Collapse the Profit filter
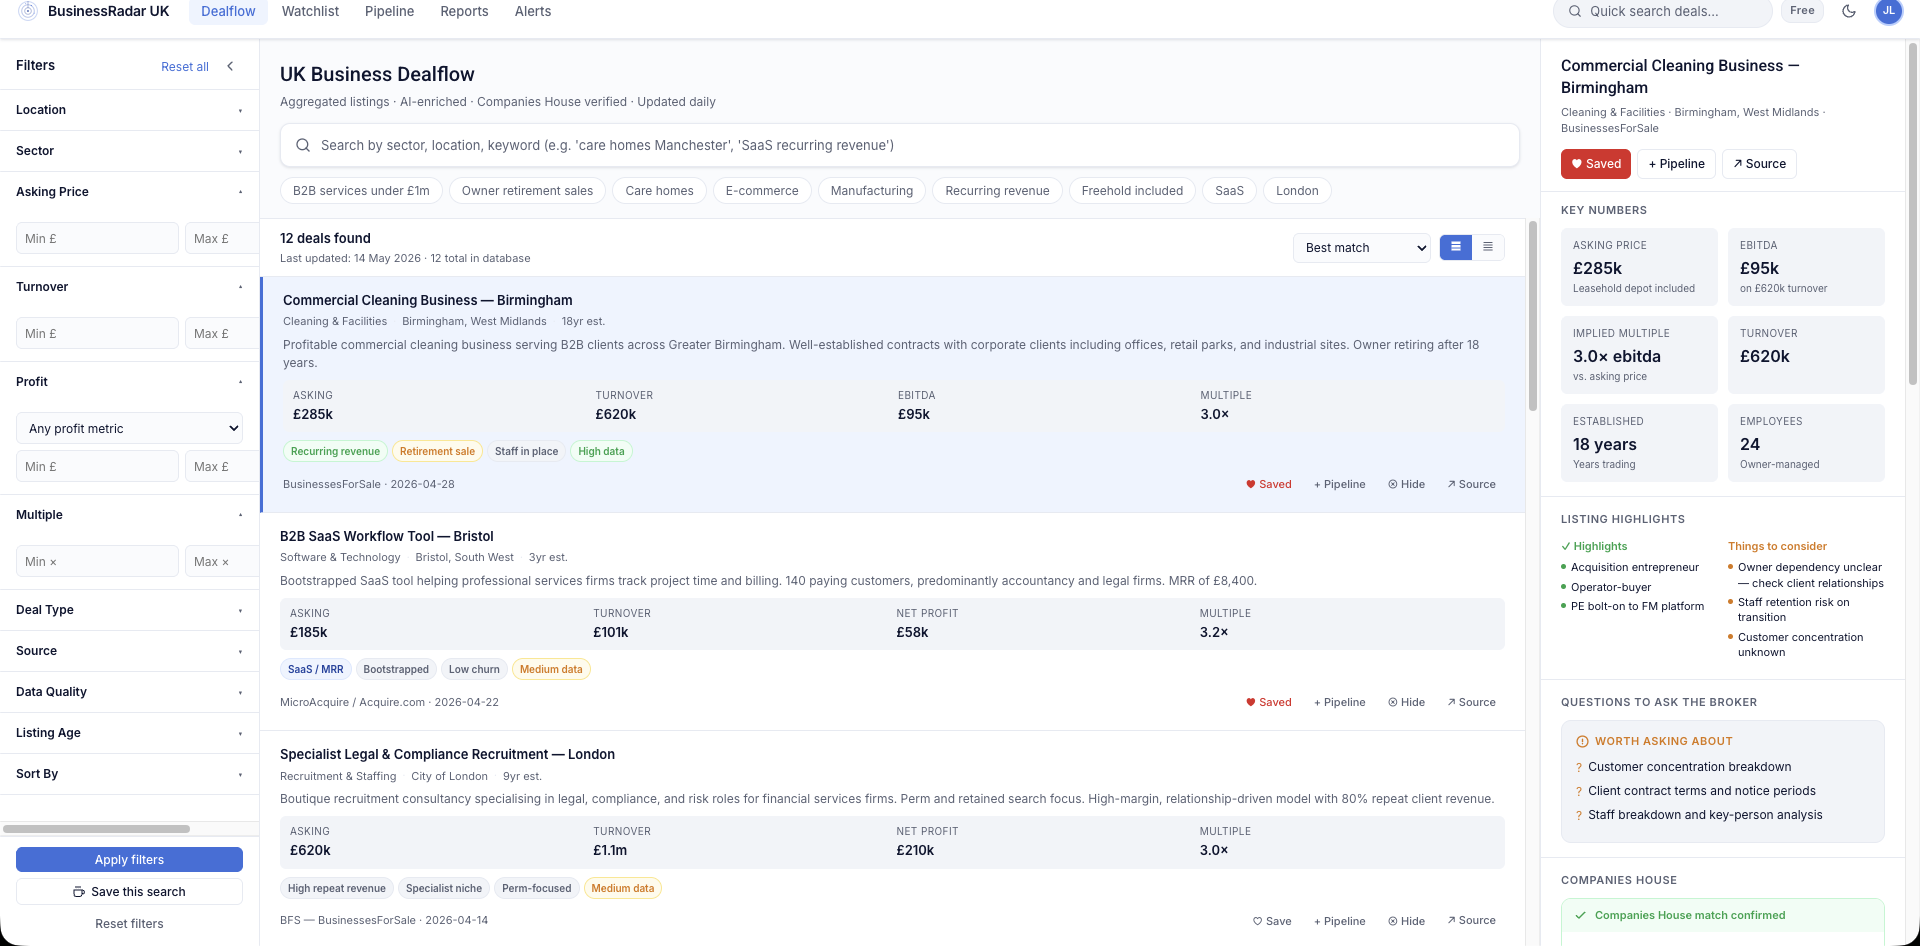The width and height of the screenshot is (1920, 946). pyautogui.click(x=129, y=382)
